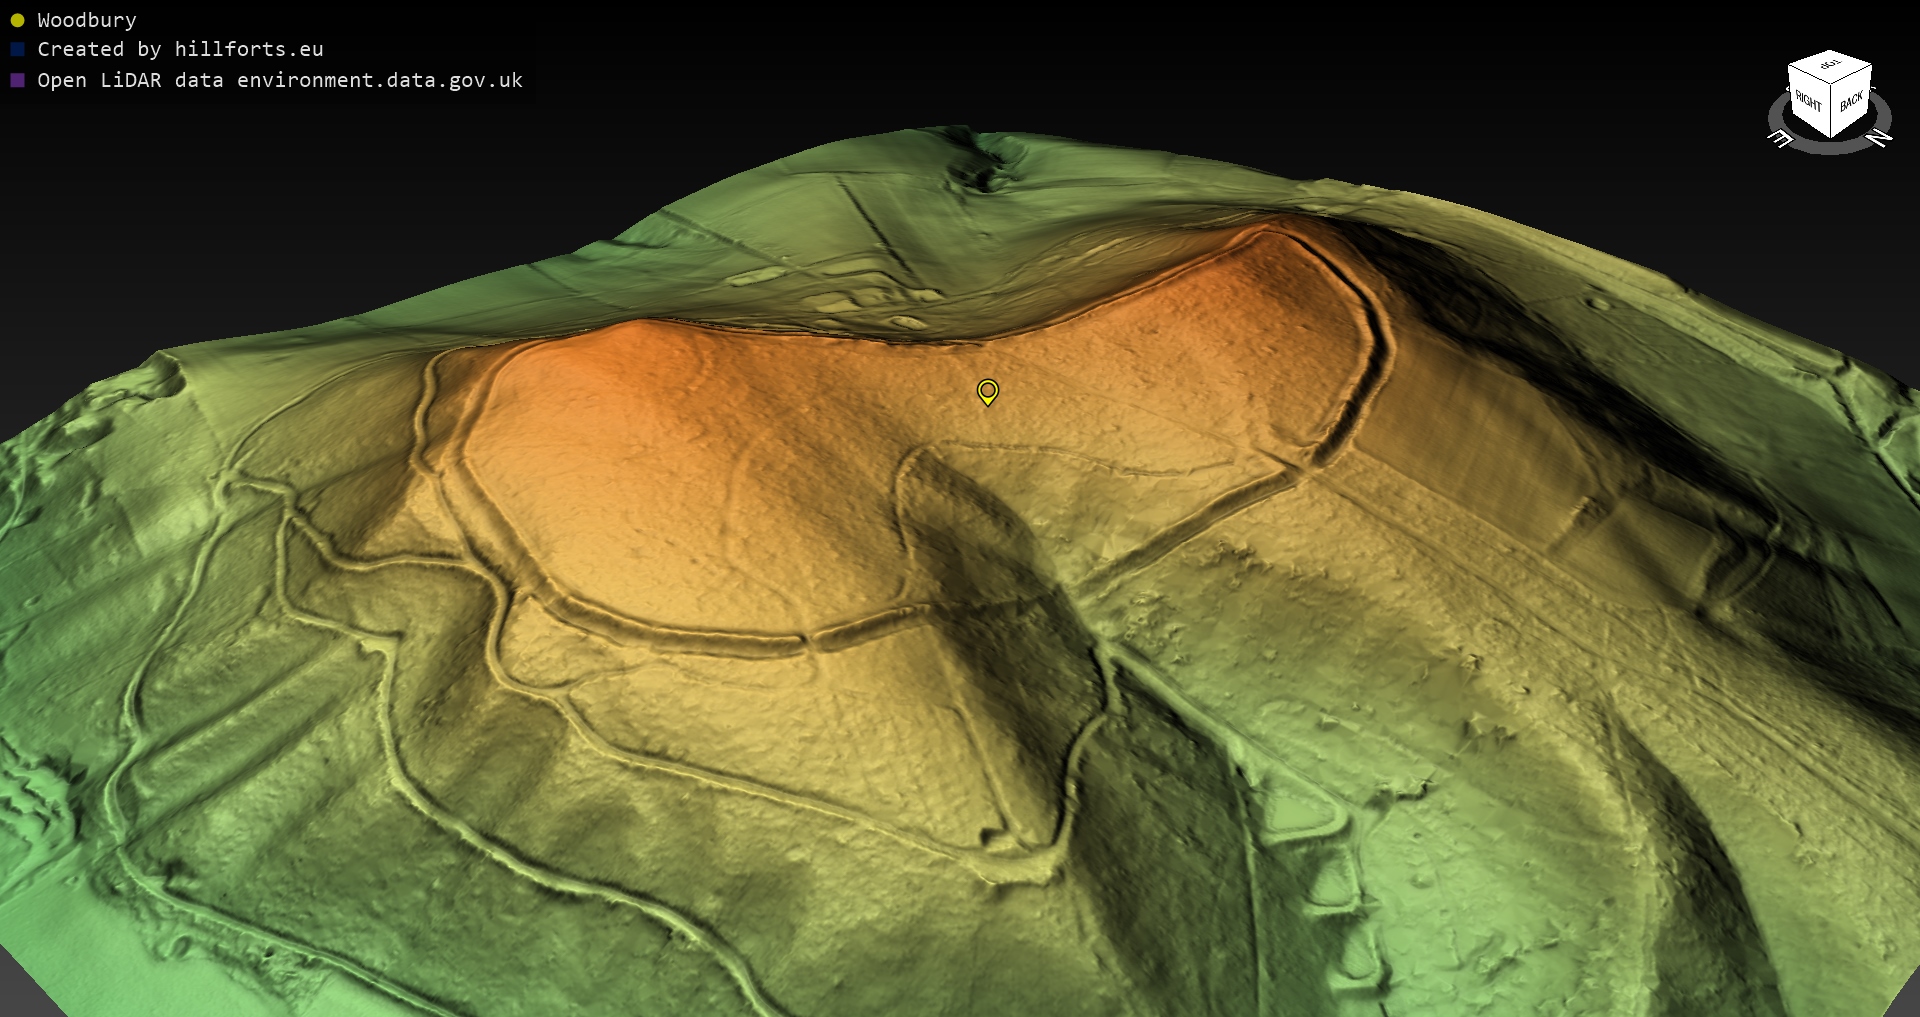Click the purple square beside Open LiDAR data
1920x1017 pixels.
tap(17, 80)
